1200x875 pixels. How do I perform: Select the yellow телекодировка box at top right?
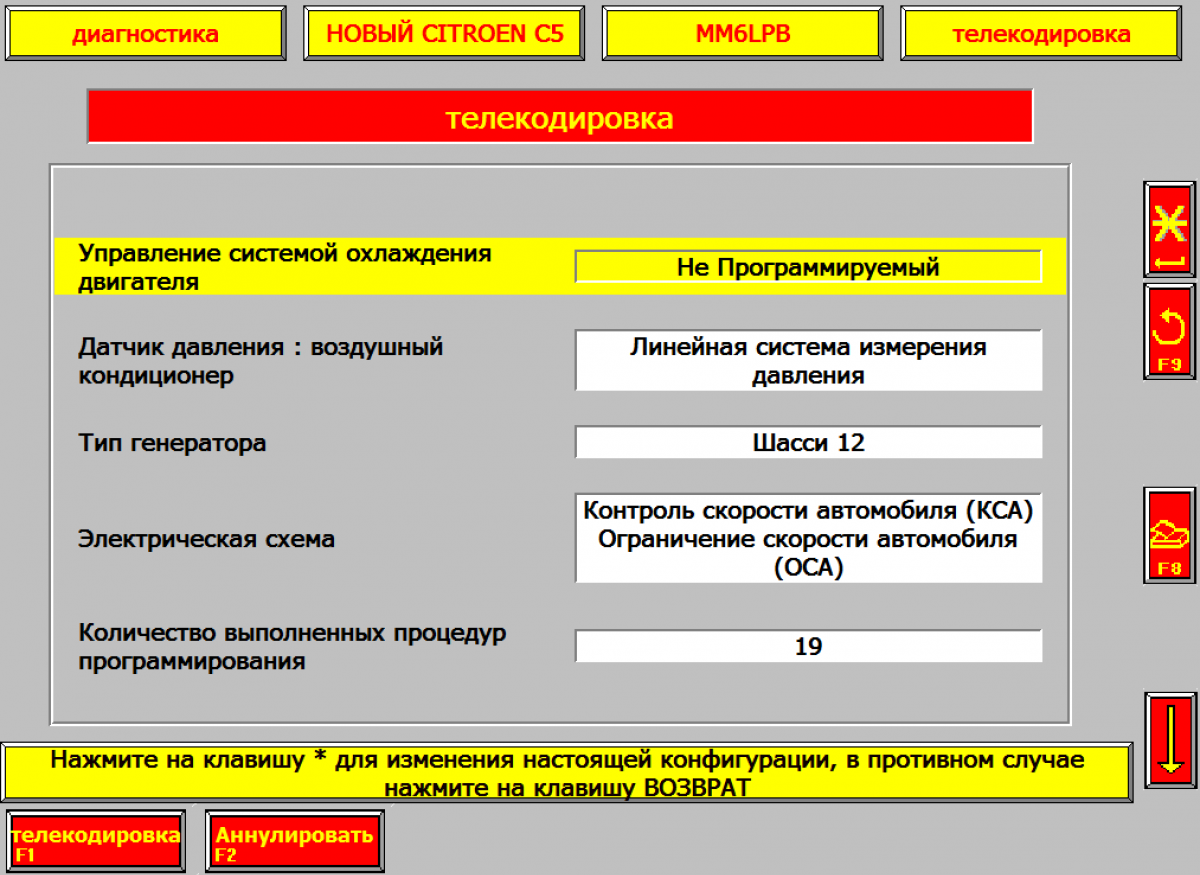click(x=1041, y=34)
